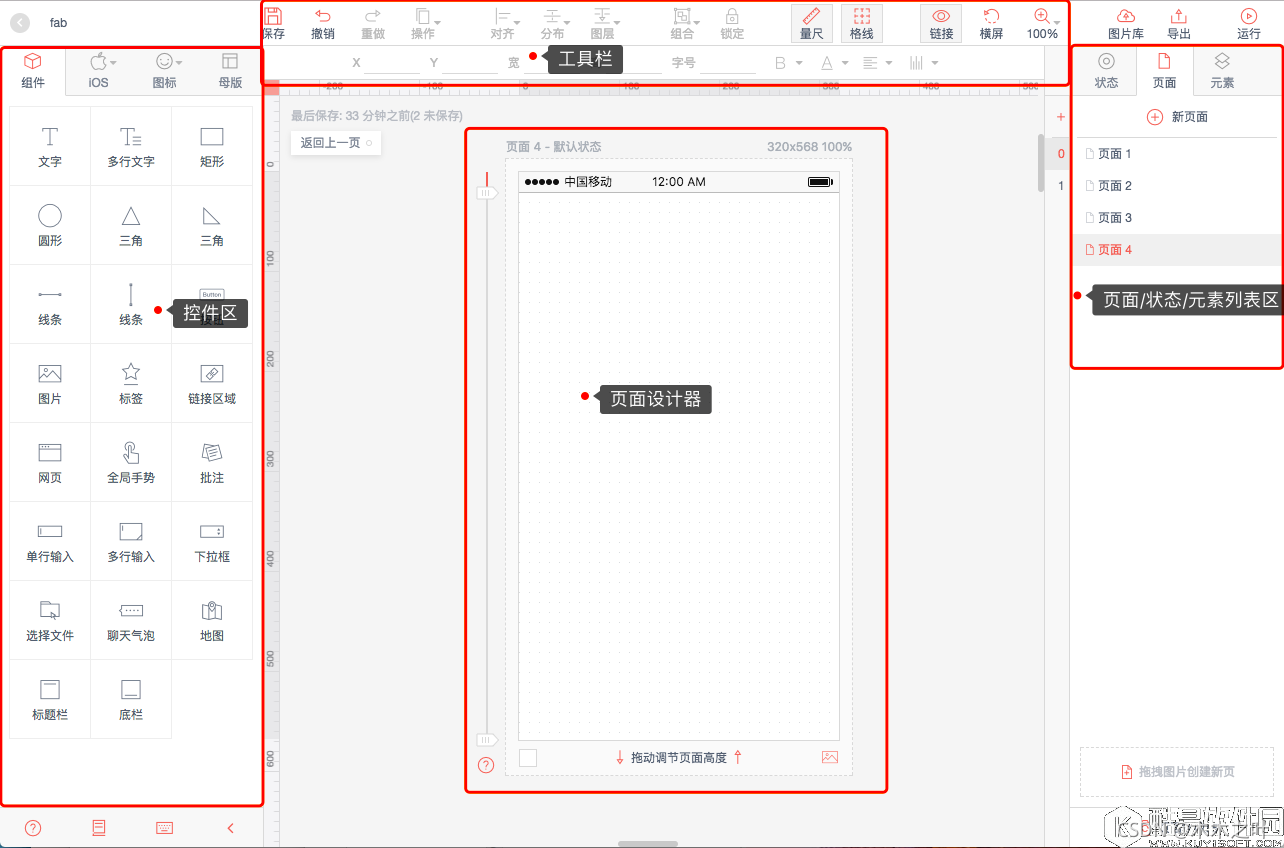
Task: Redo with the 重做 icon
Action: point(373,24)
